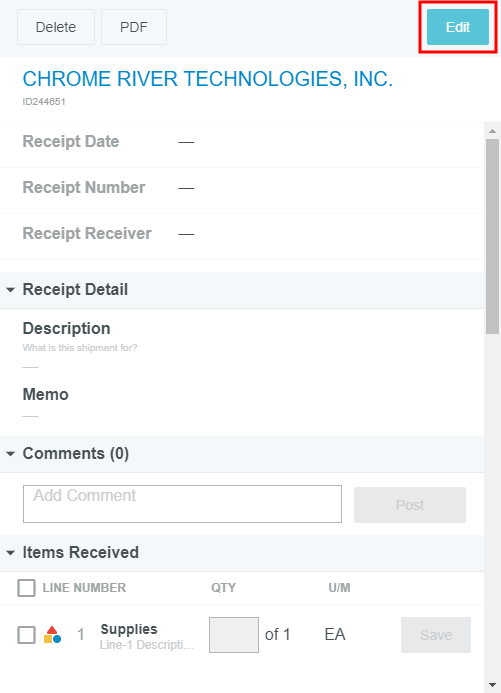Click the colorful shapes icon beside Supplies

52,635
